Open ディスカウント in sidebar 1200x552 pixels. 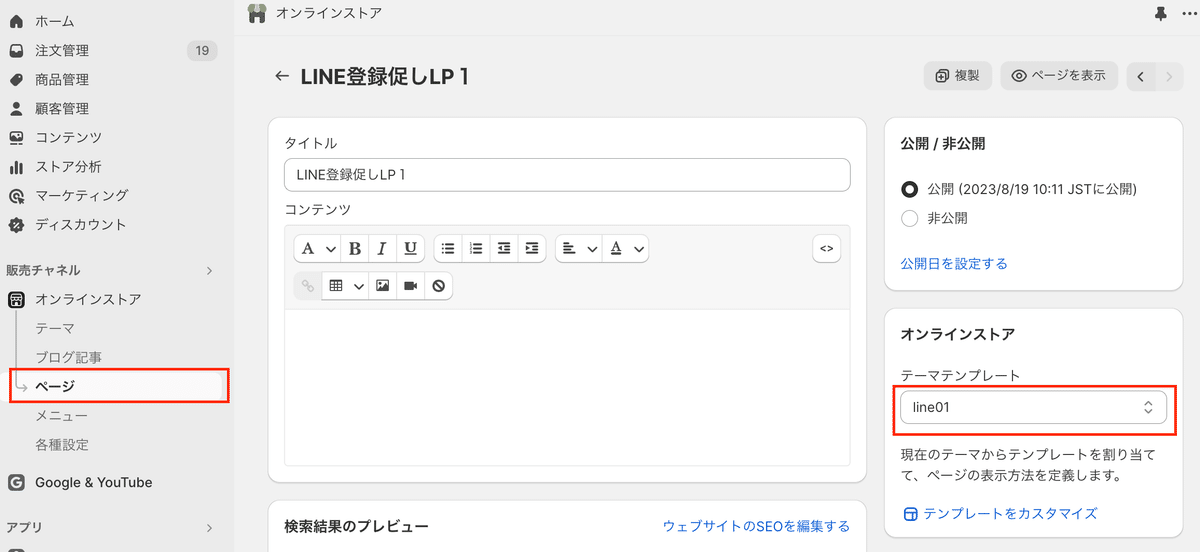(x=81, y=224)
